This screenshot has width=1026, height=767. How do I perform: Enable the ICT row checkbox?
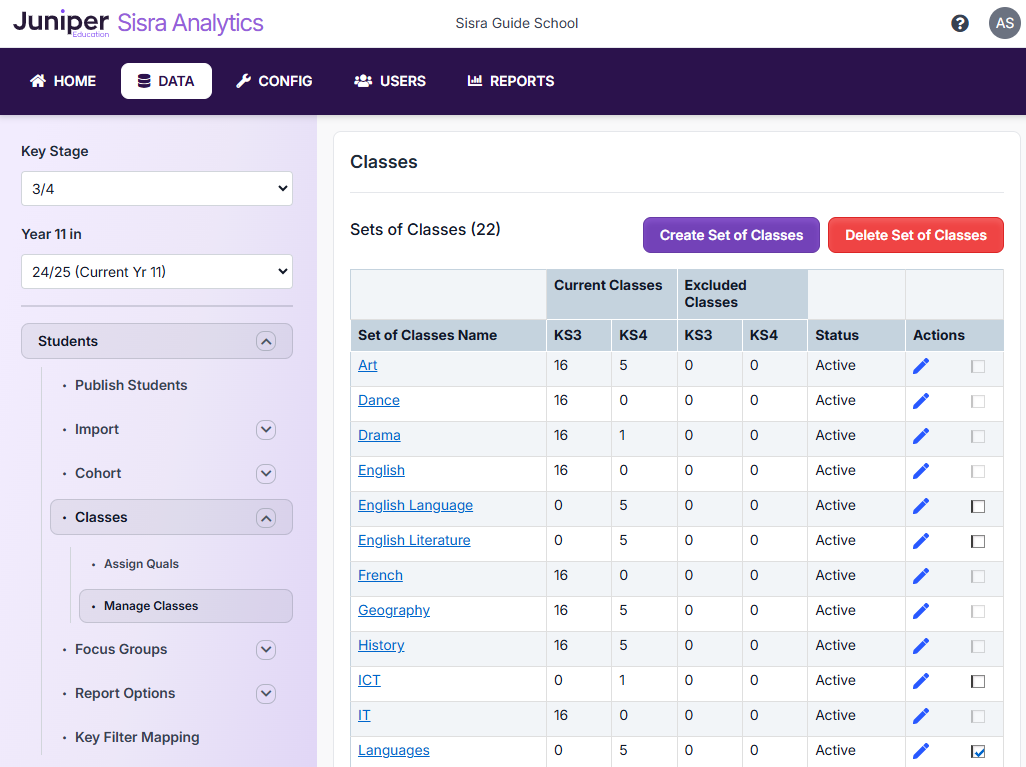978,680
